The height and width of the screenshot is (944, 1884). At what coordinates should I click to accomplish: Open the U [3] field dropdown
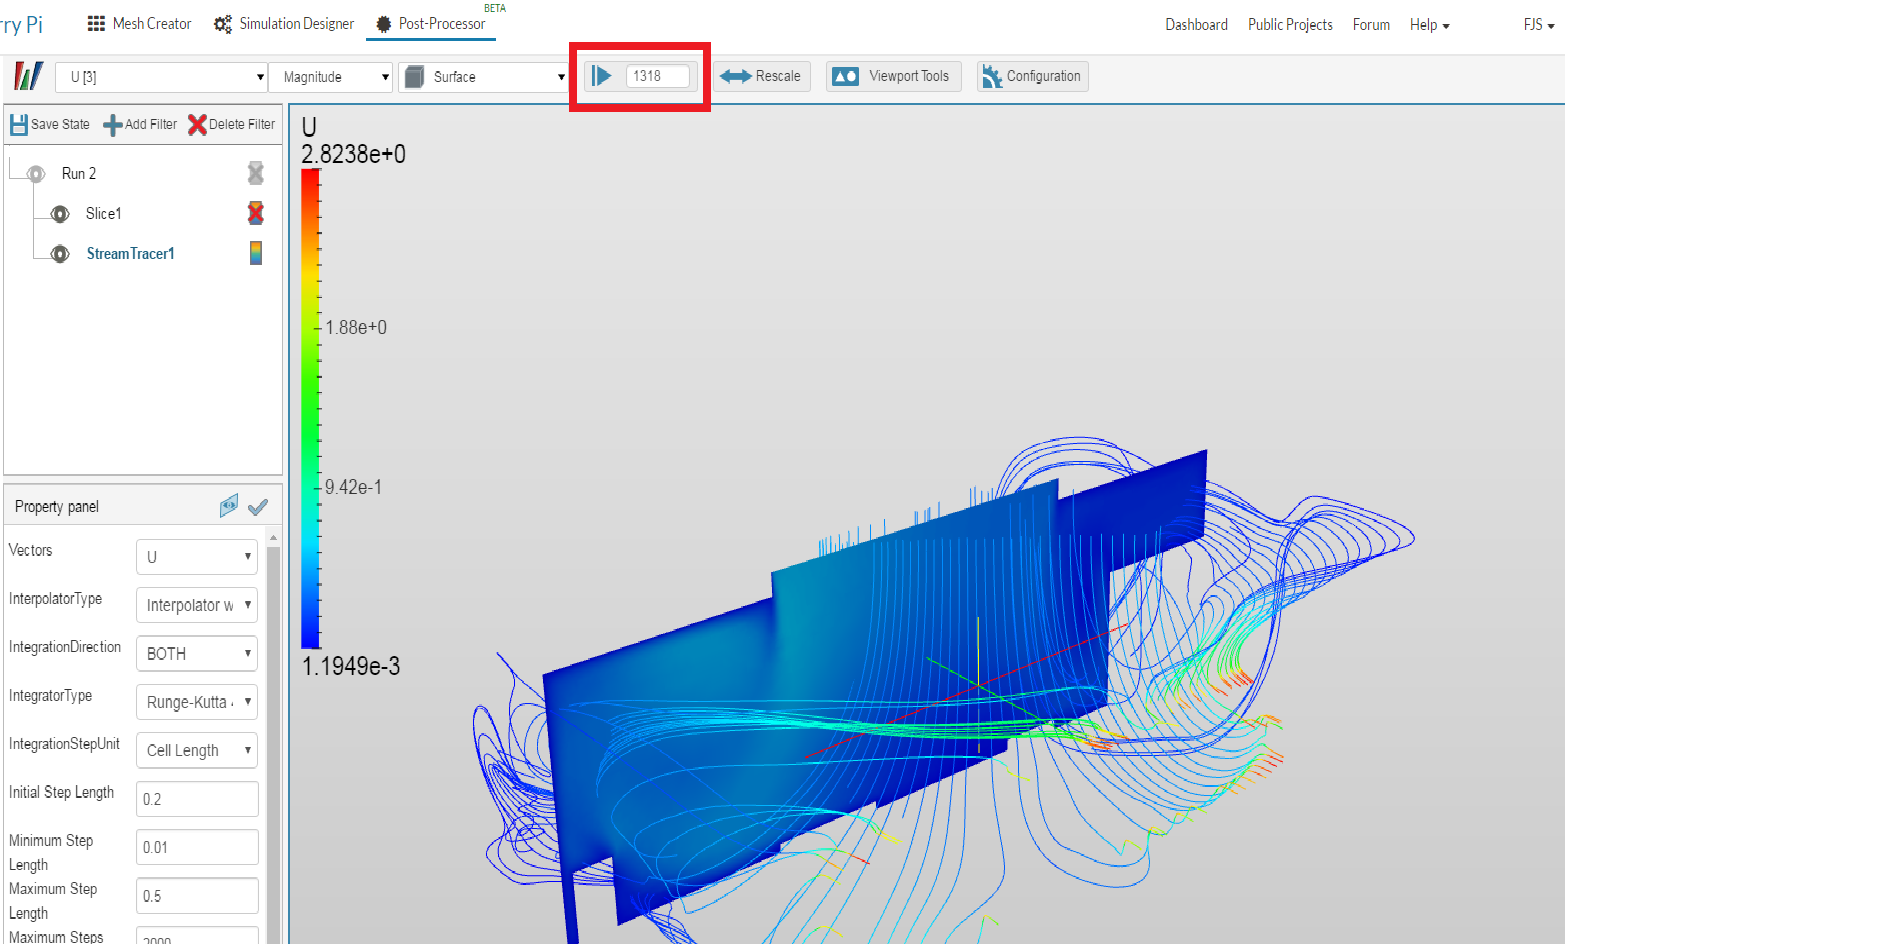(162, 77)
